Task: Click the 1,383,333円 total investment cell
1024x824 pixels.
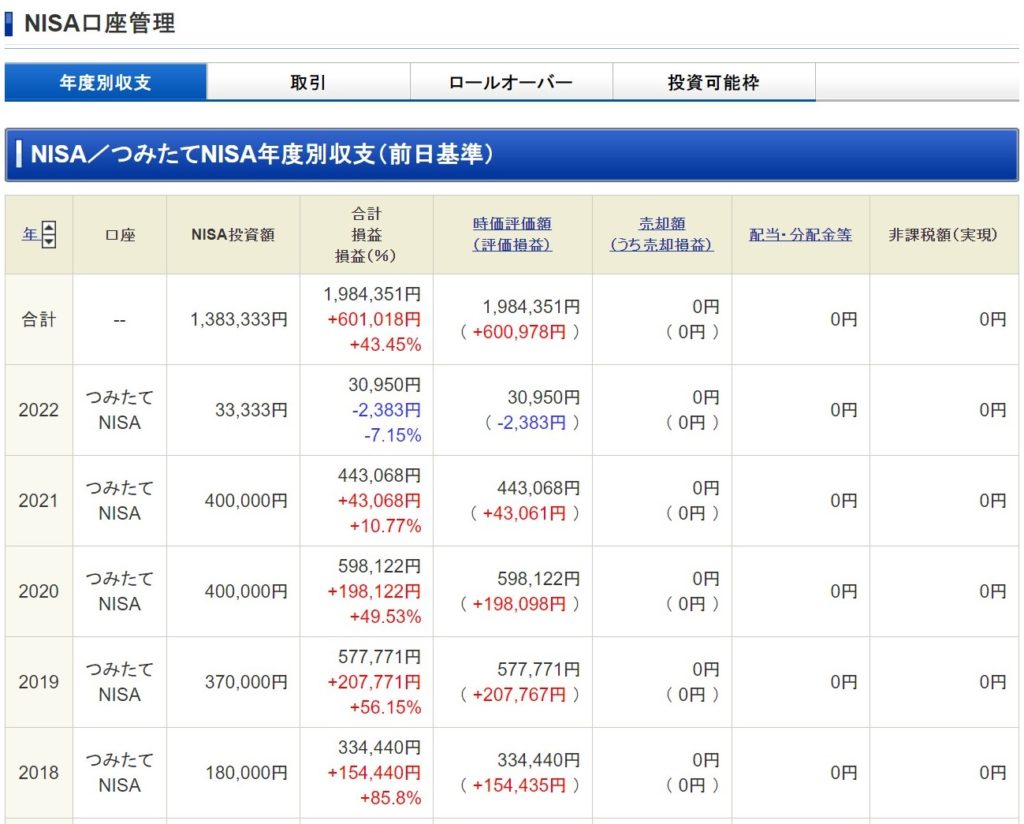Action: pos(238,320)
